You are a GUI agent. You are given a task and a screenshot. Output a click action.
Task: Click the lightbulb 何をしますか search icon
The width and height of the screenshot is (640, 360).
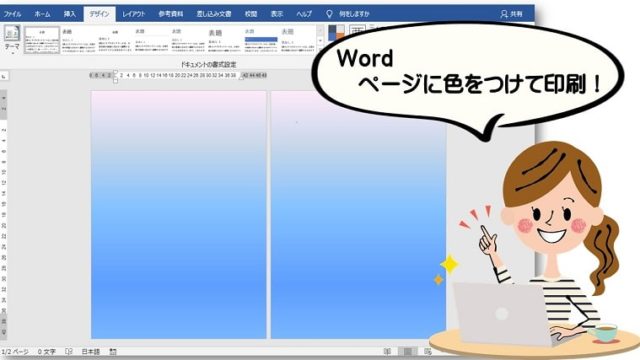tap(329, 14)
